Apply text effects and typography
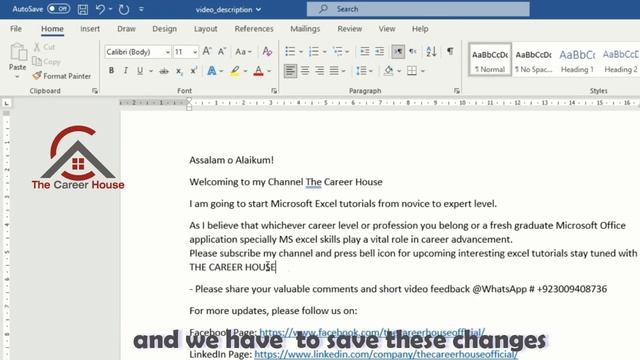The width and height of the screenshot is (640, 360). pos(211,71)
